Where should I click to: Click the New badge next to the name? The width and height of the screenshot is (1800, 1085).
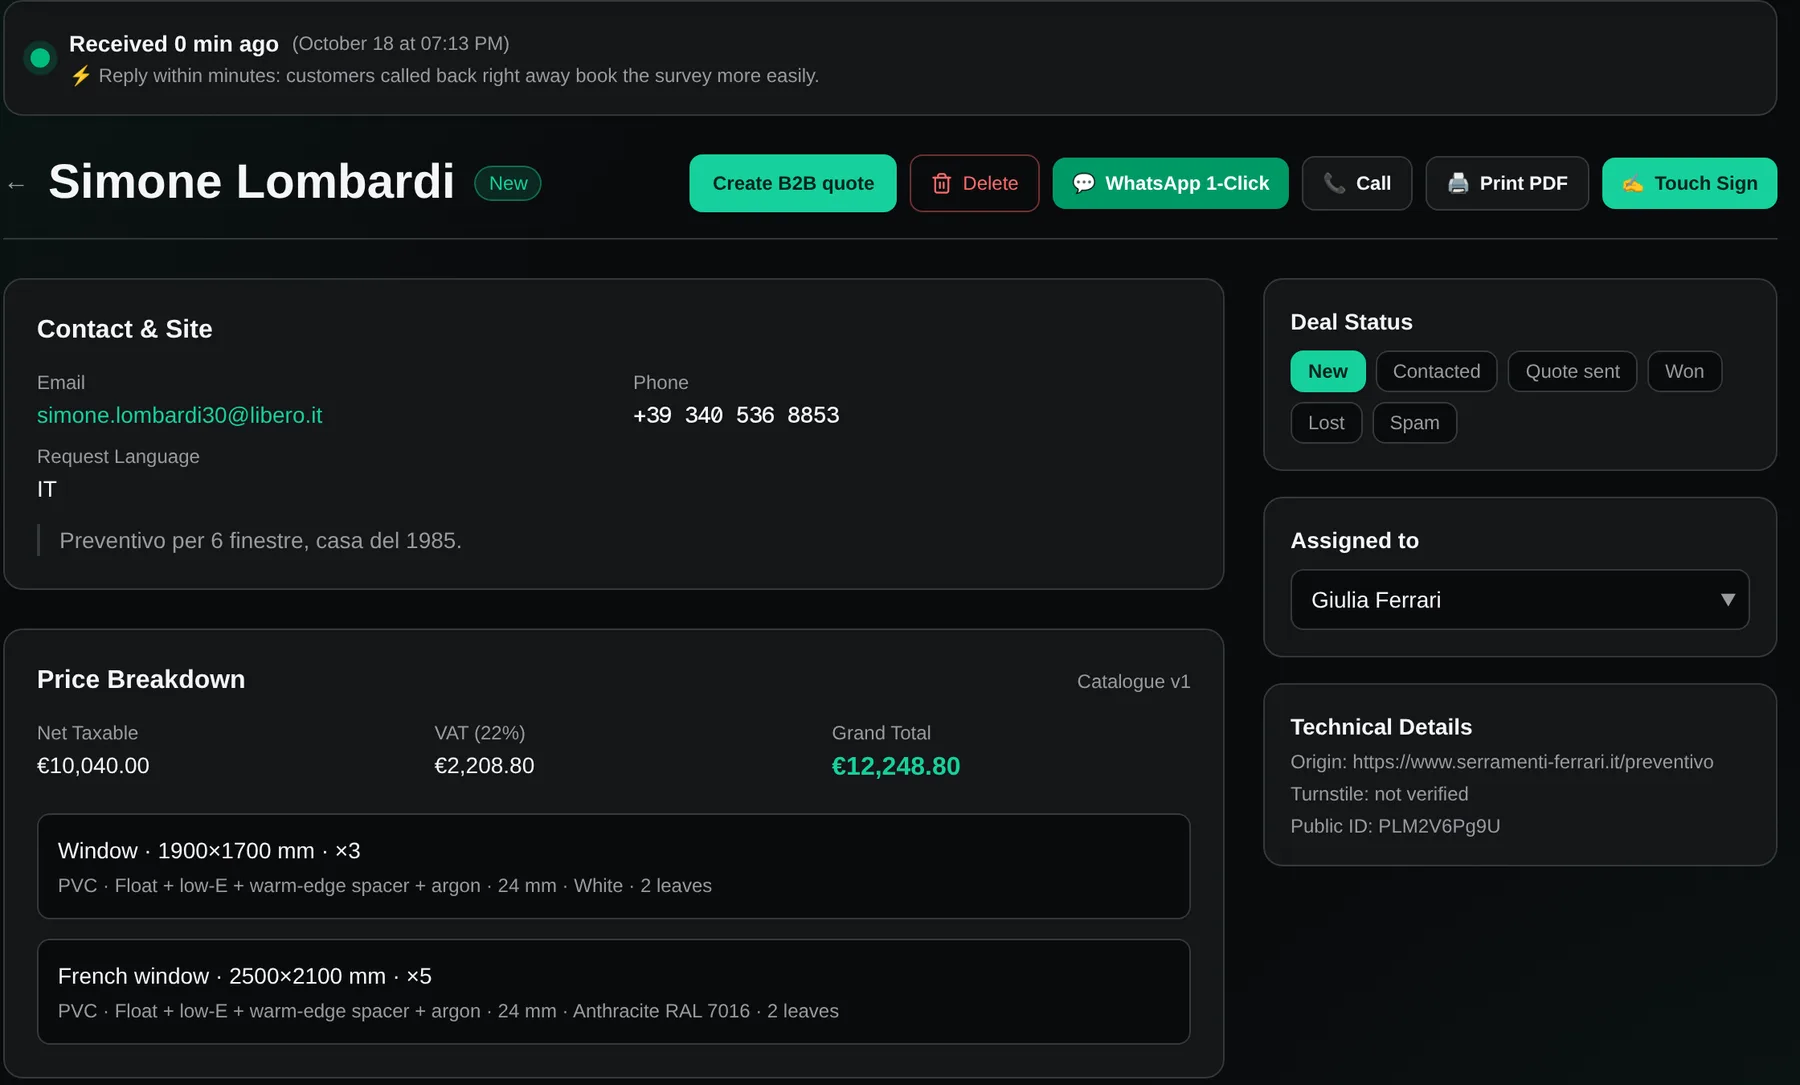pyautogui.click(x=508, y=183)
